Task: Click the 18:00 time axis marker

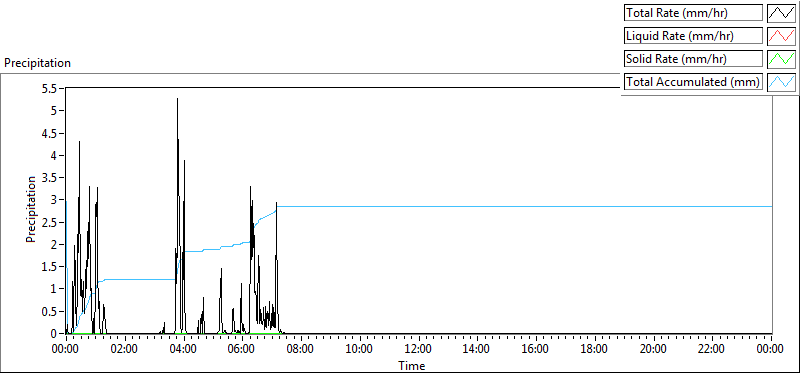Action: [594, 350]
